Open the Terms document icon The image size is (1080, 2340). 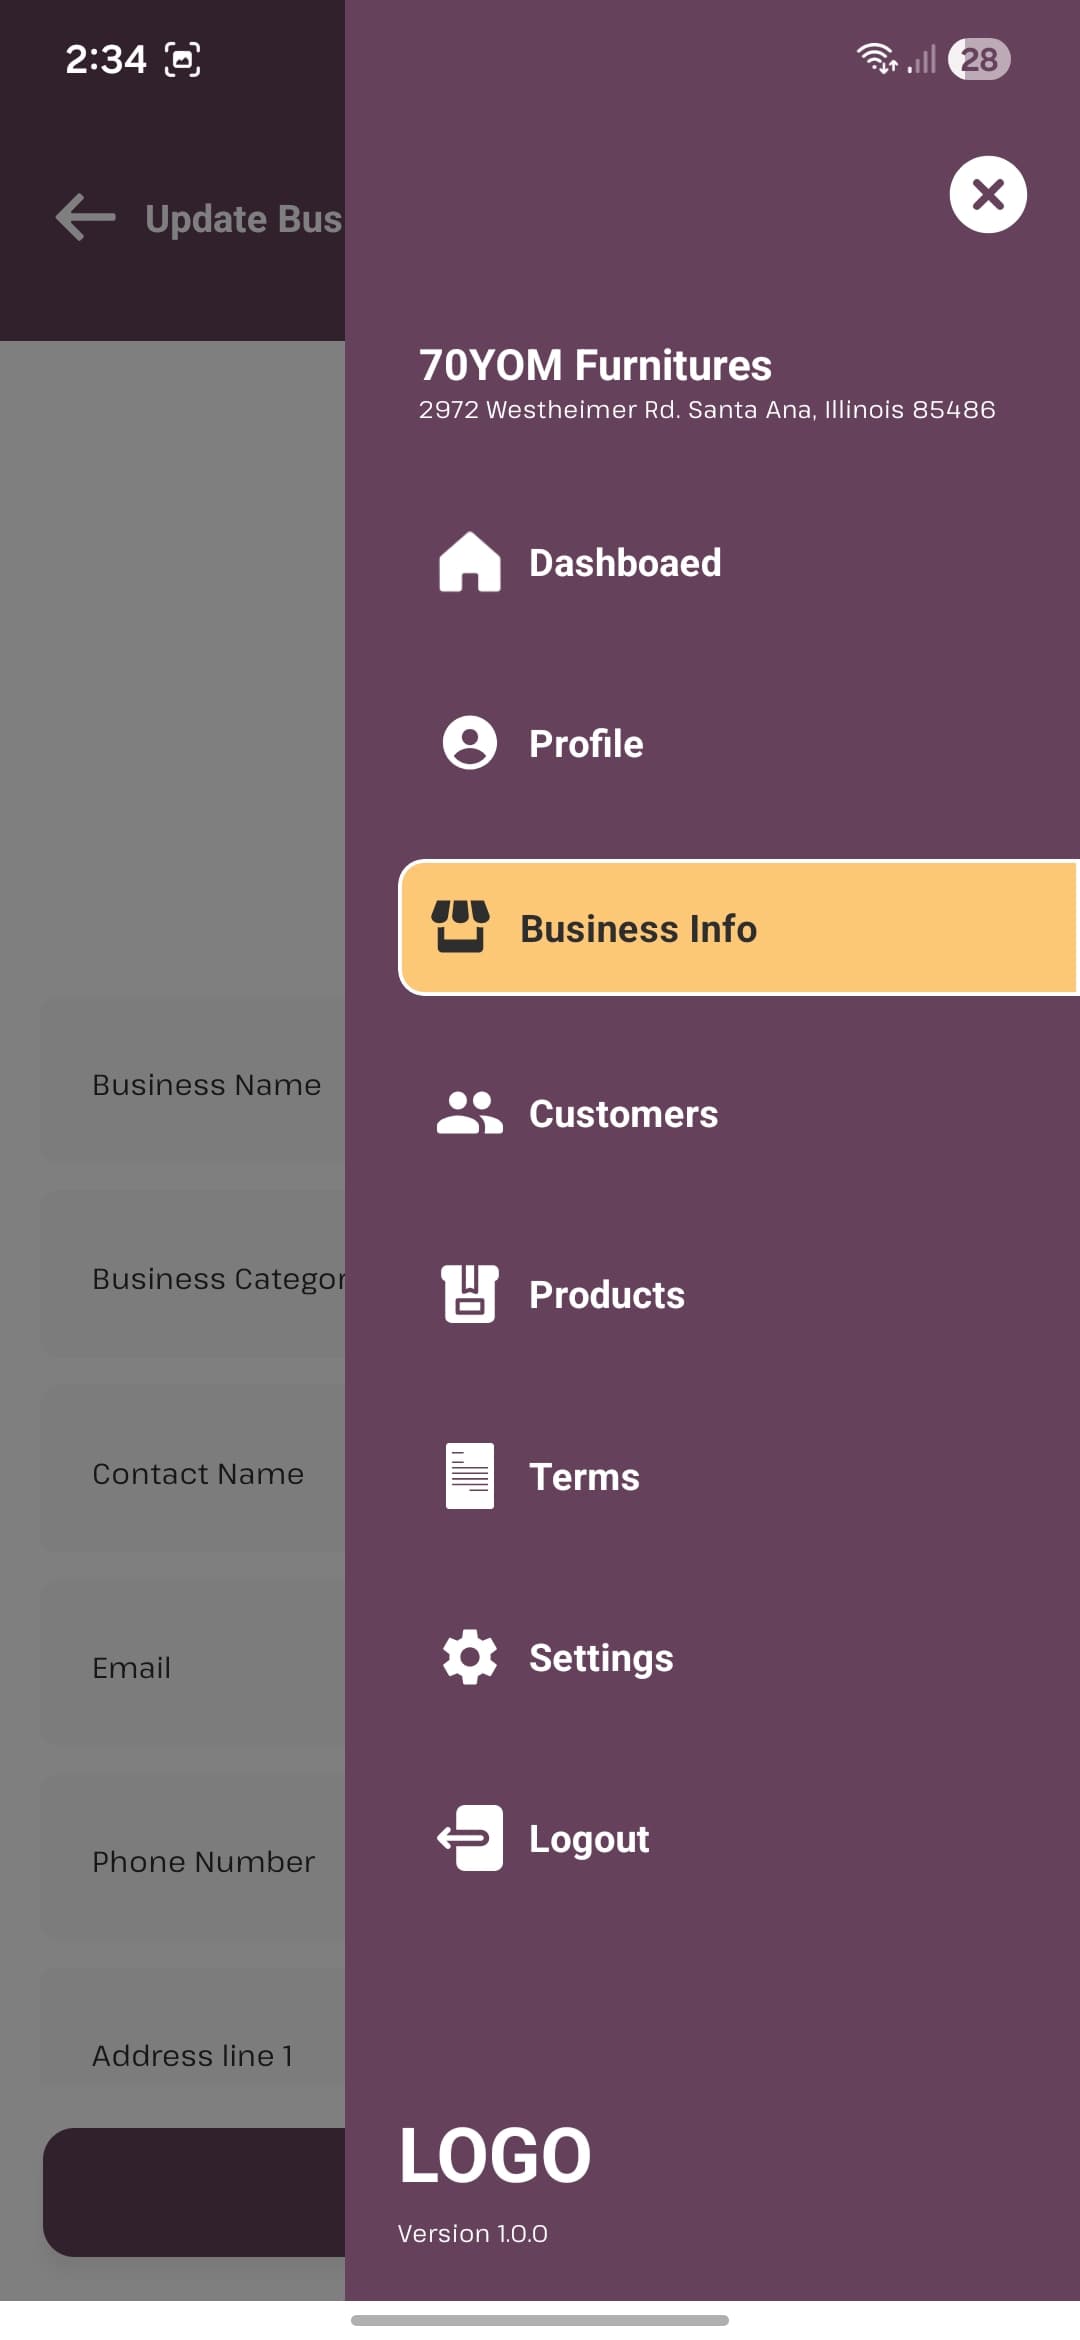pos(468,1475)
